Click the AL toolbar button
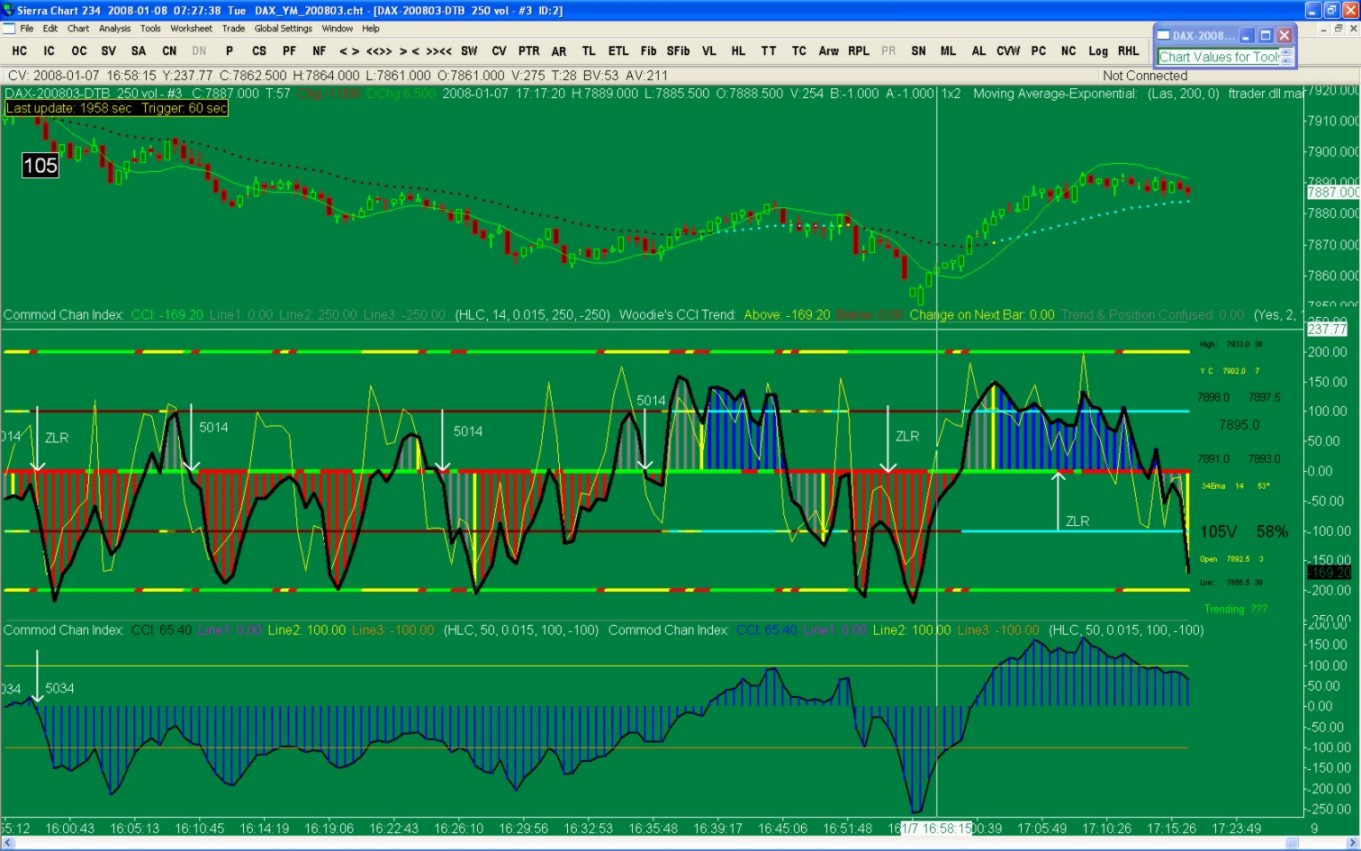 [978, 51]
